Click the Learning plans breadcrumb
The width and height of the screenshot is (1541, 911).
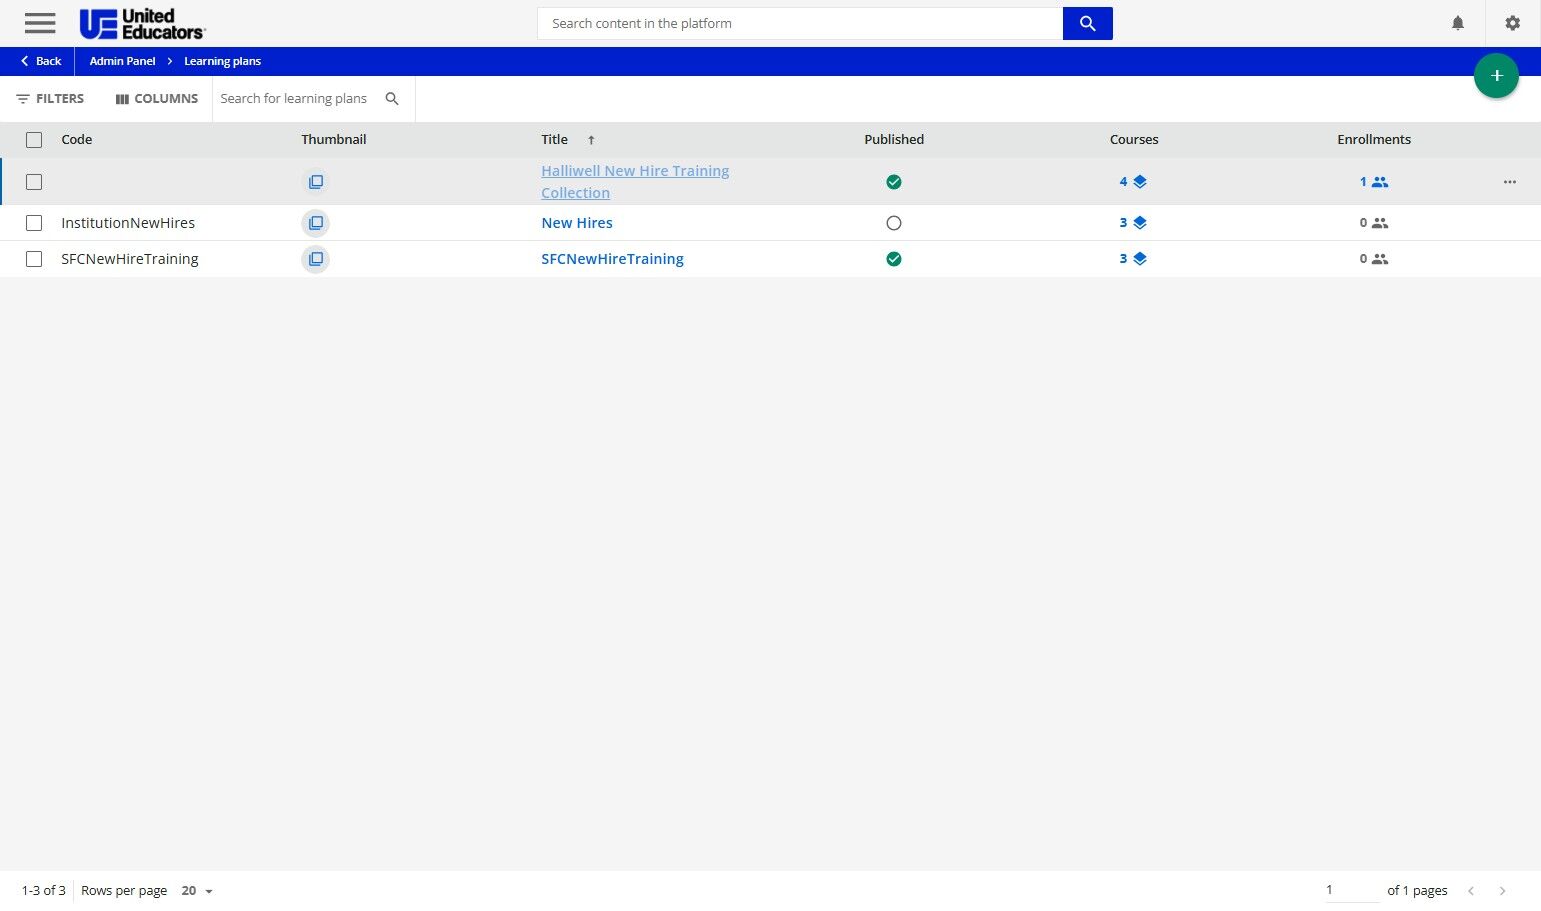222,61
